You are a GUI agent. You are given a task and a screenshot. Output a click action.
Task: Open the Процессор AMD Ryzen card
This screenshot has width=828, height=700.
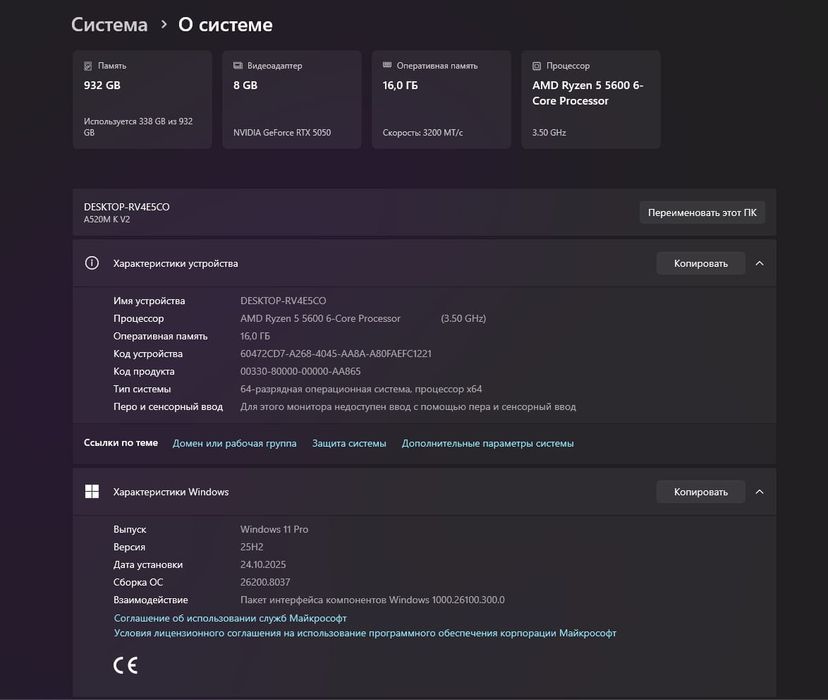[x=591, y=99]
